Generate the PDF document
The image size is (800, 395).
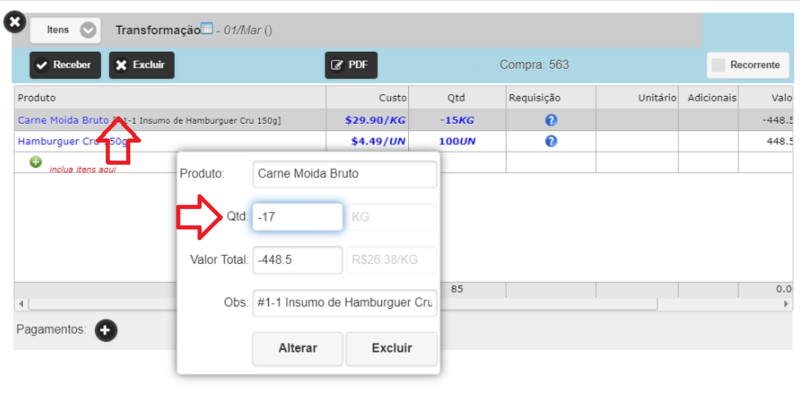351,65
